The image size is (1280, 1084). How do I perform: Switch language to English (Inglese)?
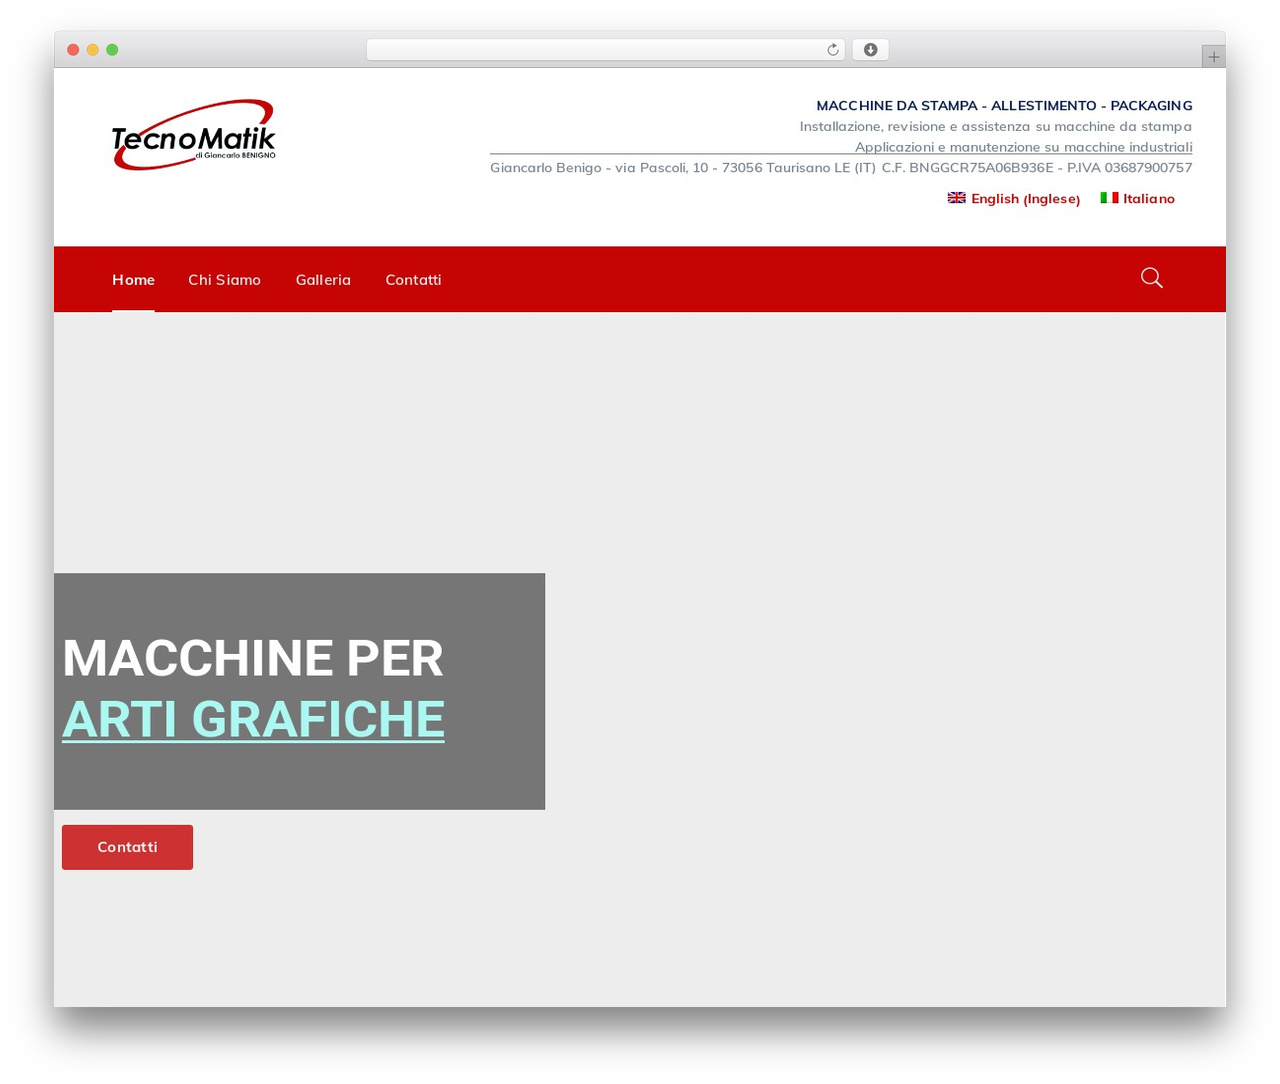click(1025, 199)
